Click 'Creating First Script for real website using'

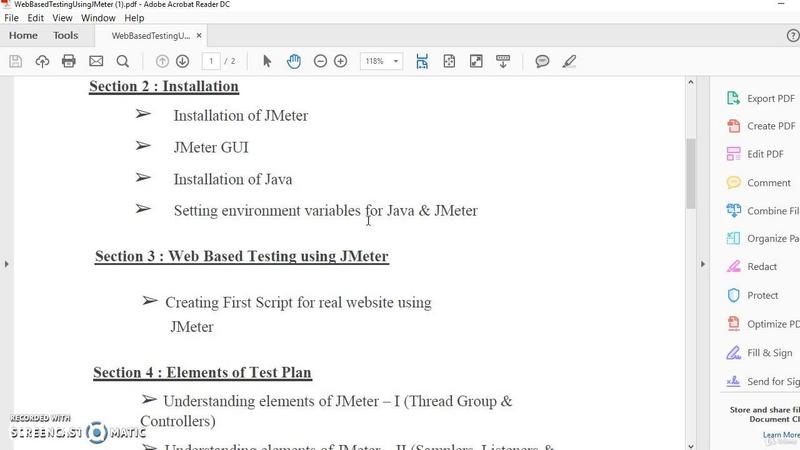(298, 303)
